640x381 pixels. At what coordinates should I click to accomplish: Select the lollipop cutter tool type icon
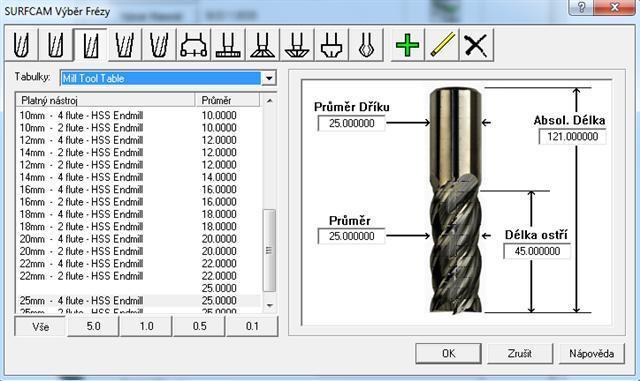366,45
